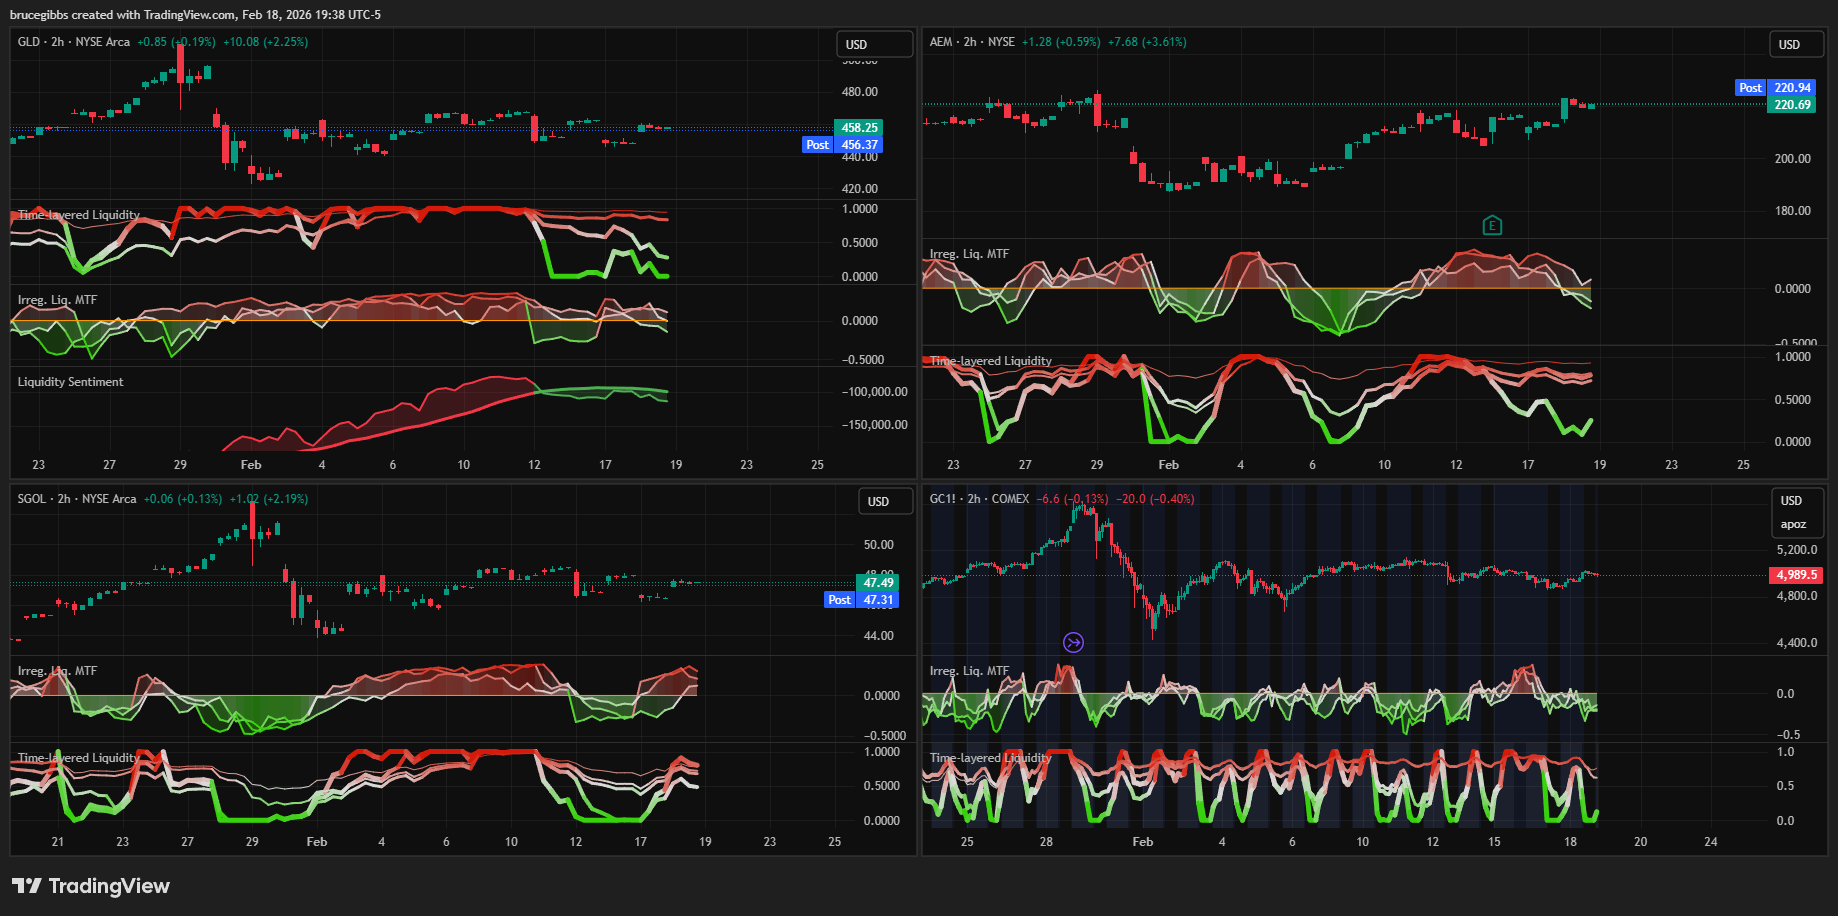Image resolution: width=1838 pixels, height=916 pixels.
Task: Open the USD currency selector on GLD chart
Action: tap(874, 45)
